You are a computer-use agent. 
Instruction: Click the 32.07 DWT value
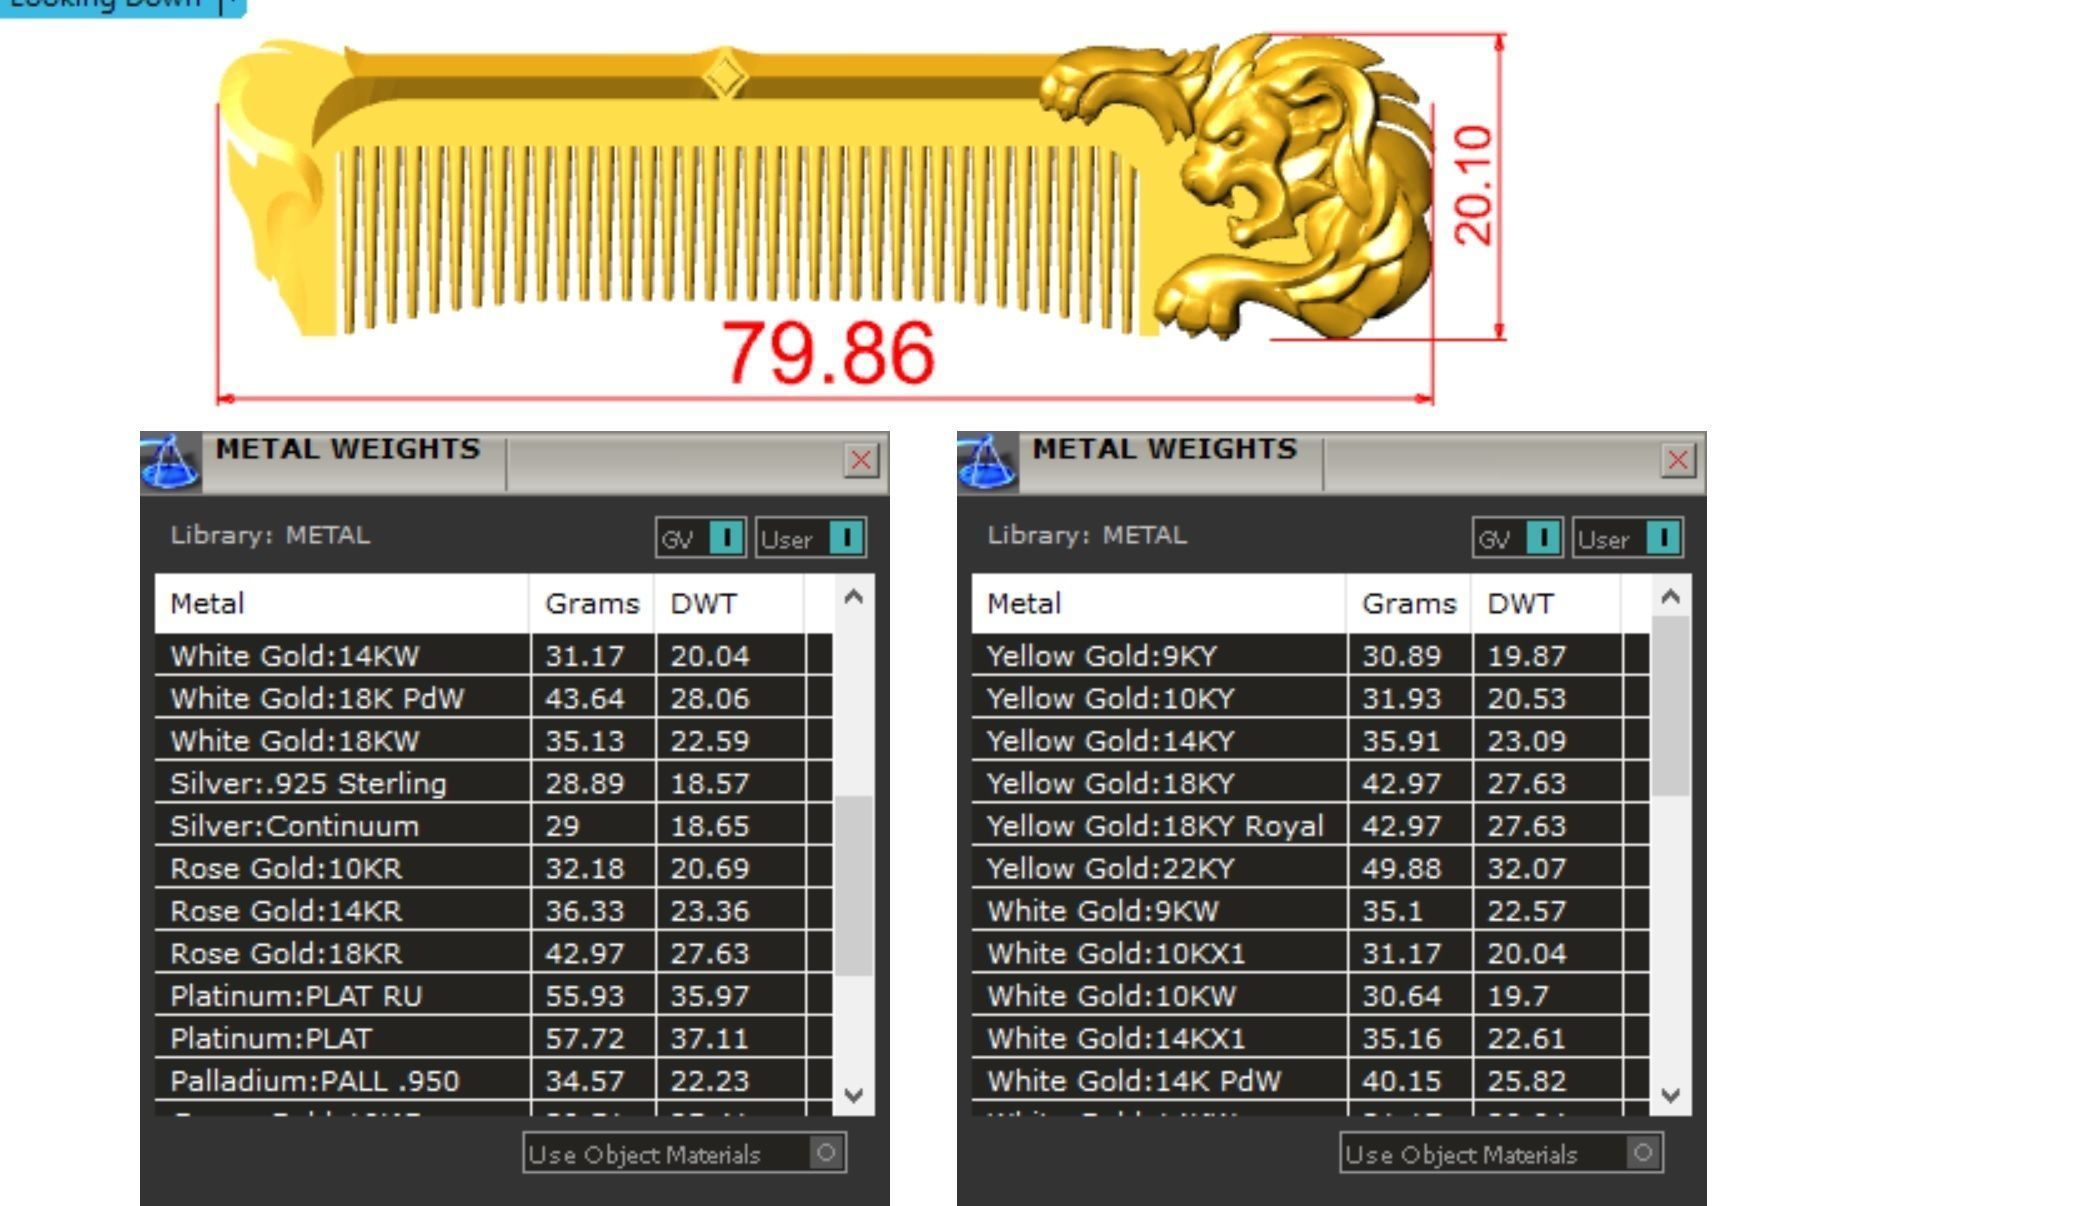[1526, 868]
